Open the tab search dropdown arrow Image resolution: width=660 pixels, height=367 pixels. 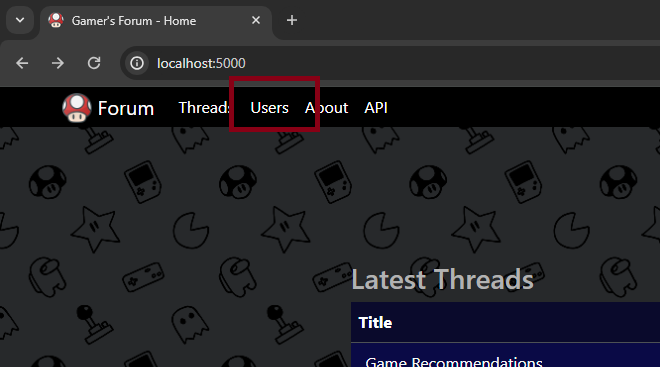(20, 20)
